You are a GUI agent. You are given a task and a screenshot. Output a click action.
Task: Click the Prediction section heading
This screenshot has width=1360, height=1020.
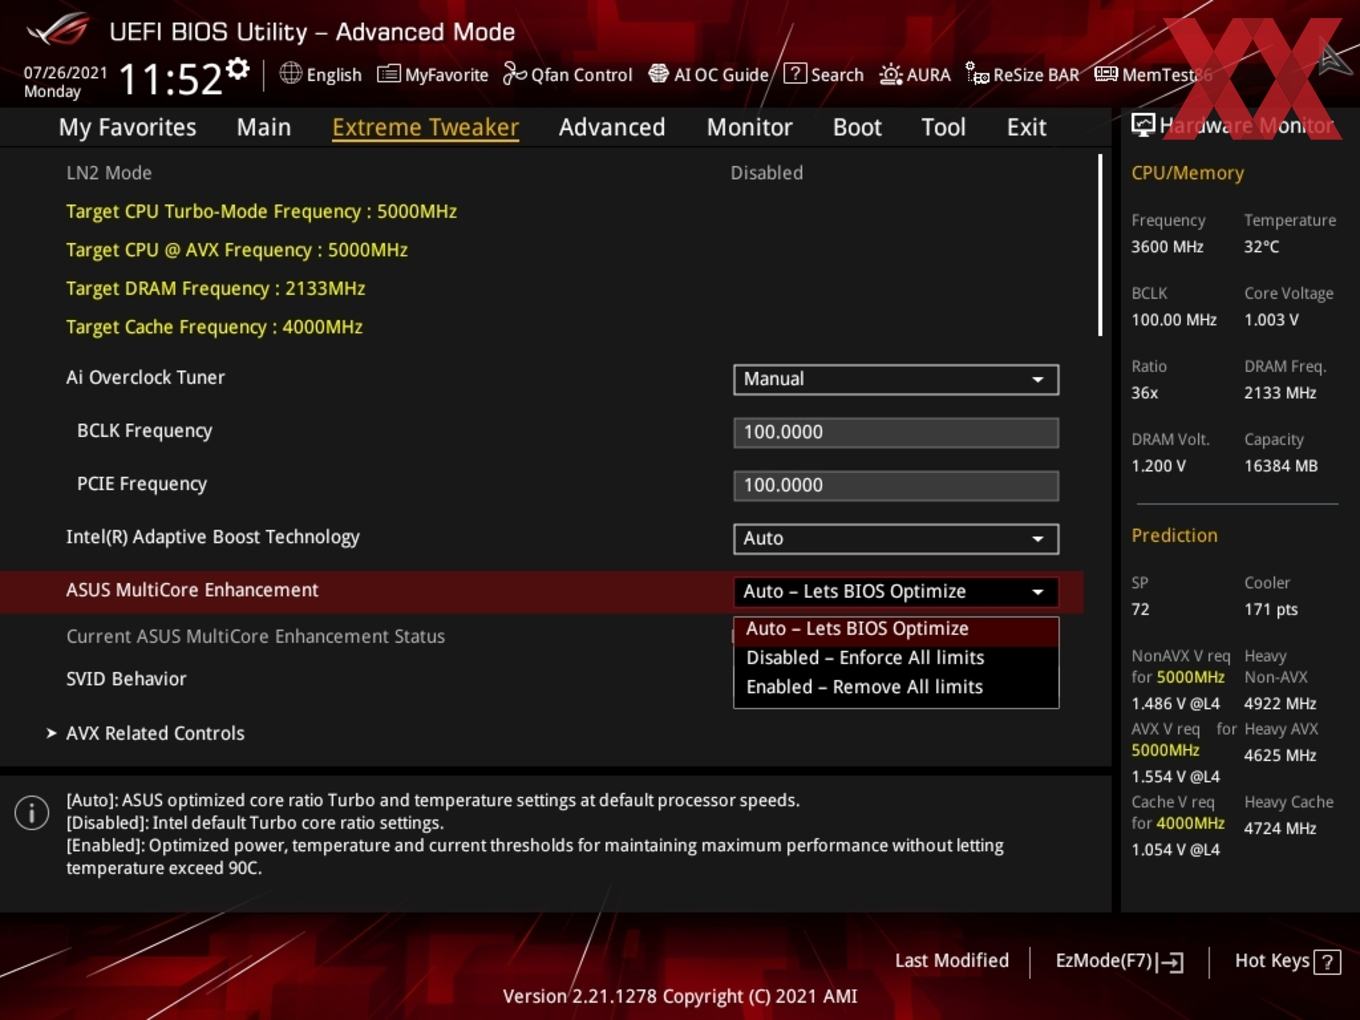click(1174, 535)
